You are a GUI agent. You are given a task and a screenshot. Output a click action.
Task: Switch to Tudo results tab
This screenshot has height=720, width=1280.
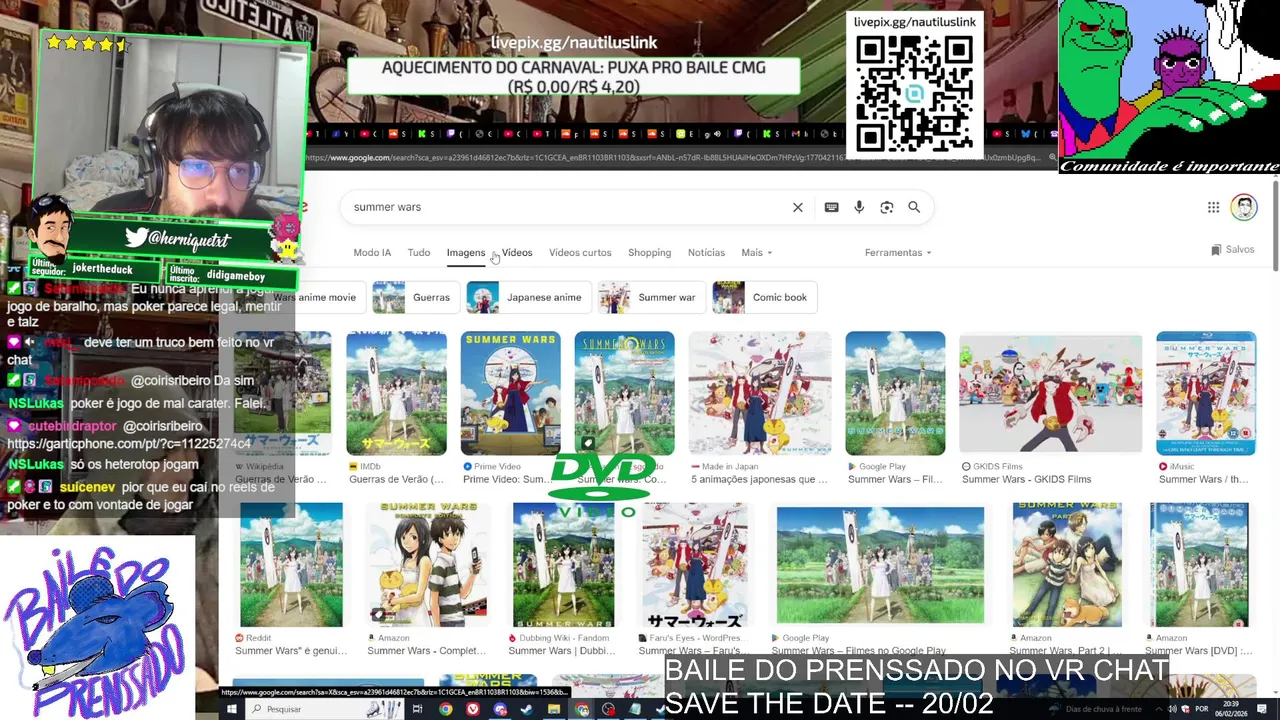click(419, 253)
